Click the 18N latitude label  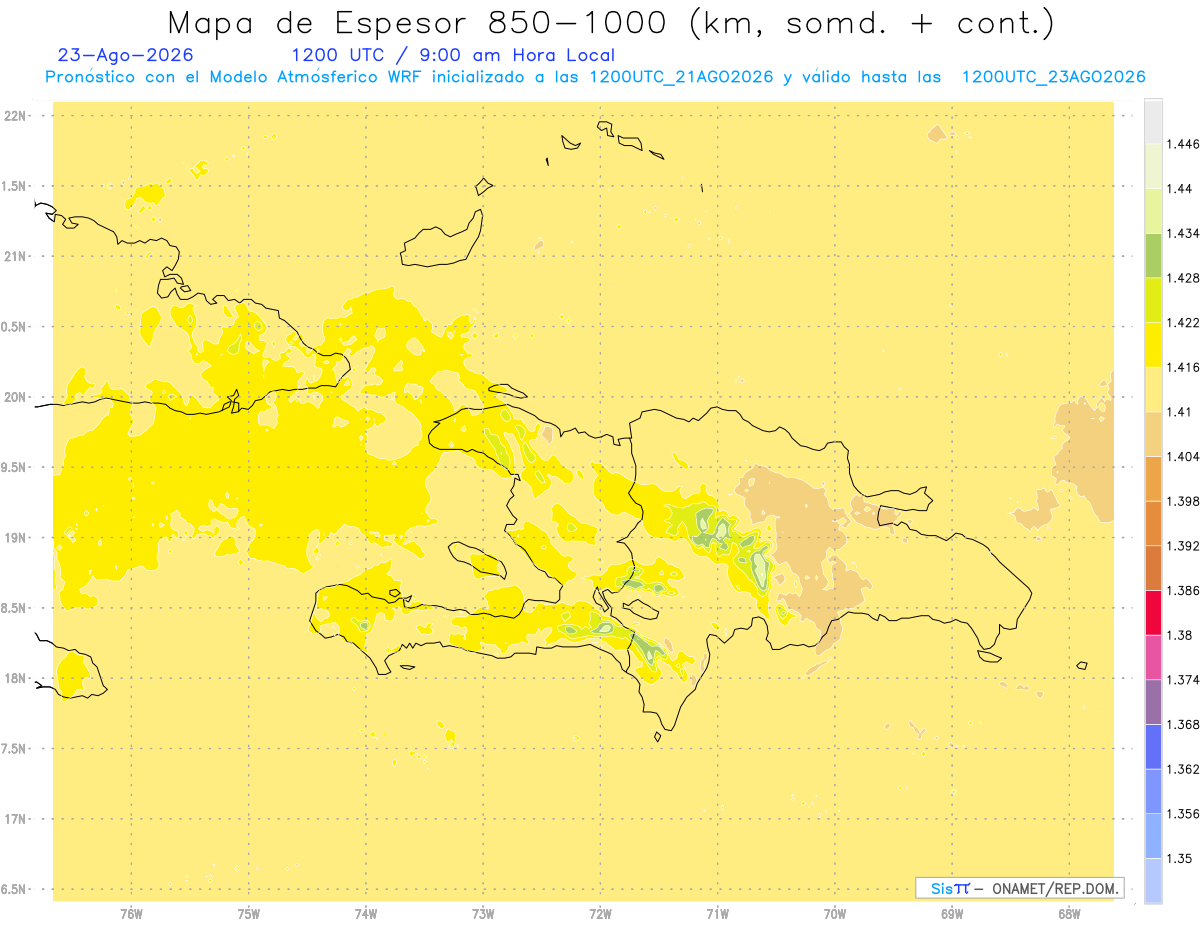click(16, 678)
